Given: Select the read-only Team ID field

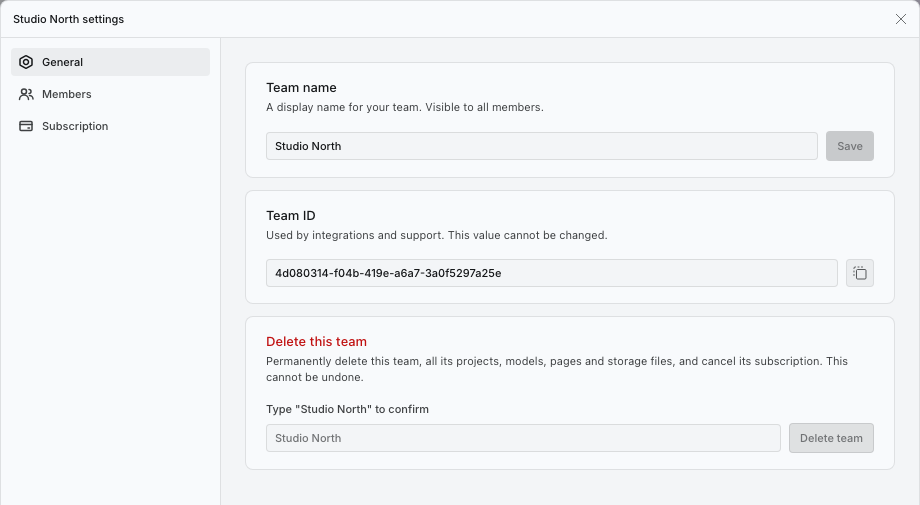Looking at the screenshot, I should 552,273.
